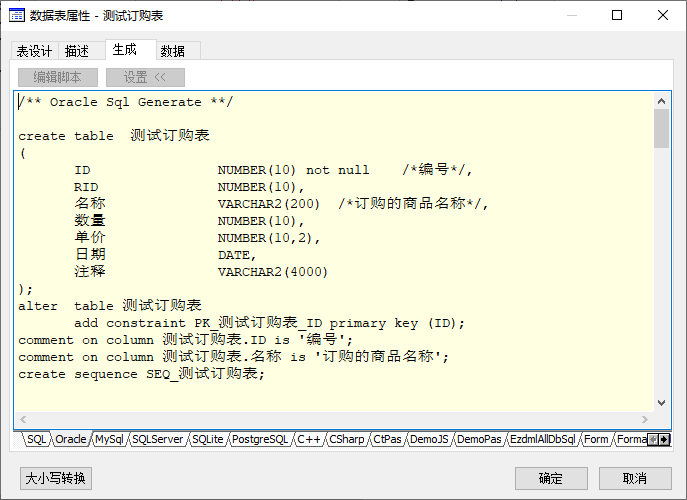
Task: Select the SQLServer script tab
Action: coord(157,439)
